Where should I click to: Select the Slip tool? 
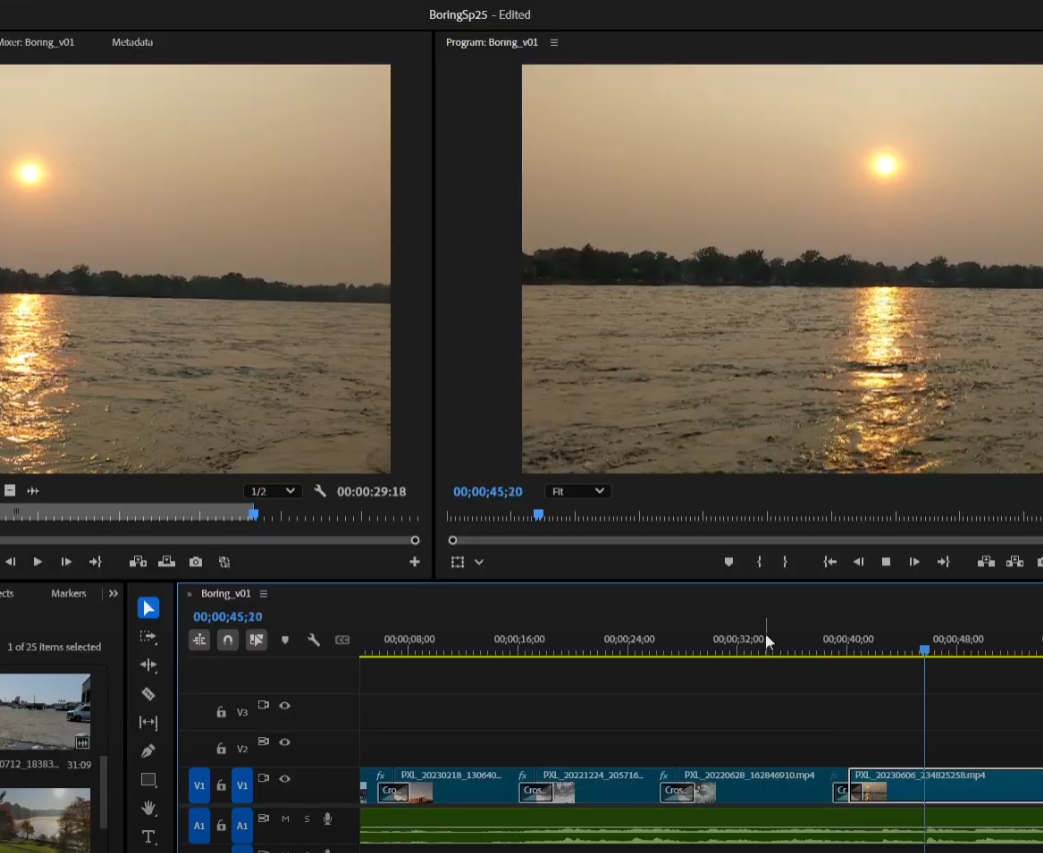[x=148, y=722]
